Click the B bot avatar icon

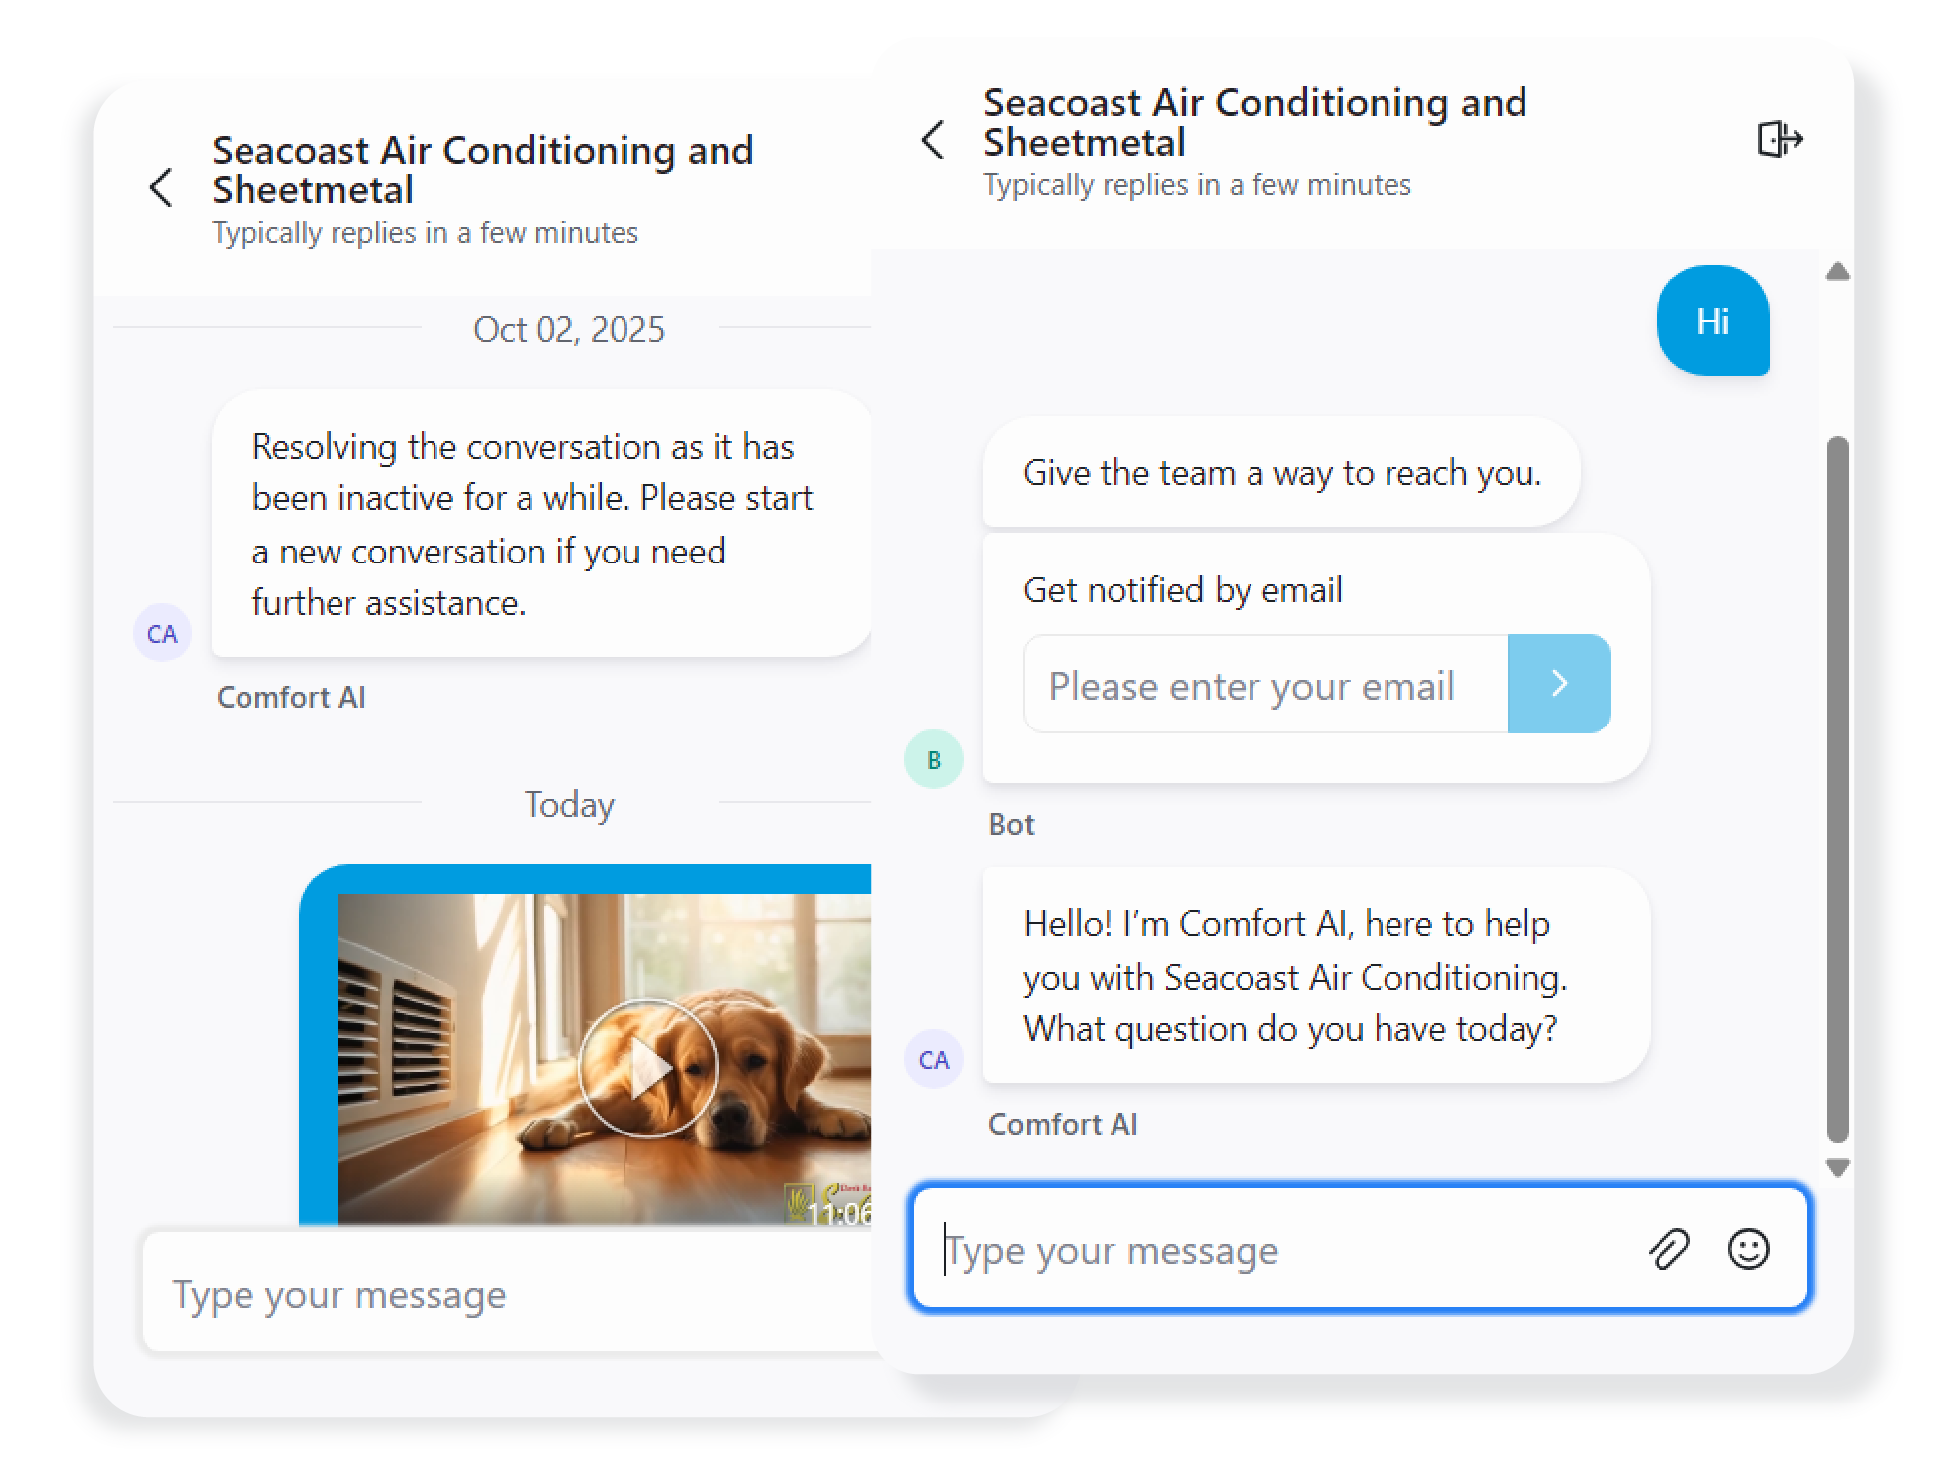coord(933,760)
